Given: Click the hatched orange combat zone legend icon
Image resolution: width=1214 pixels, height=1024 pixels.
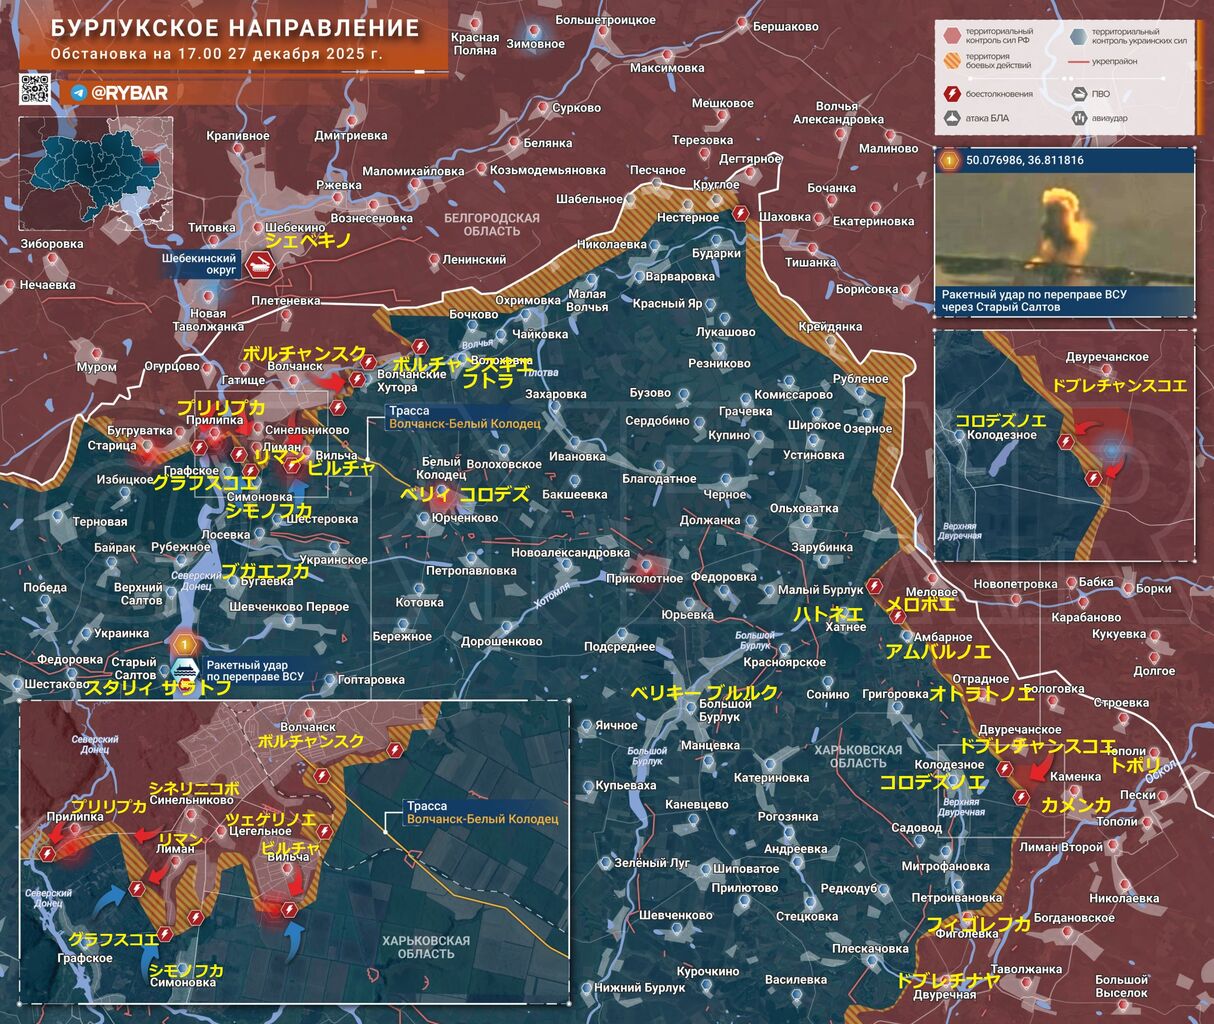Looking at the screenshot, I should click(953, 63).
